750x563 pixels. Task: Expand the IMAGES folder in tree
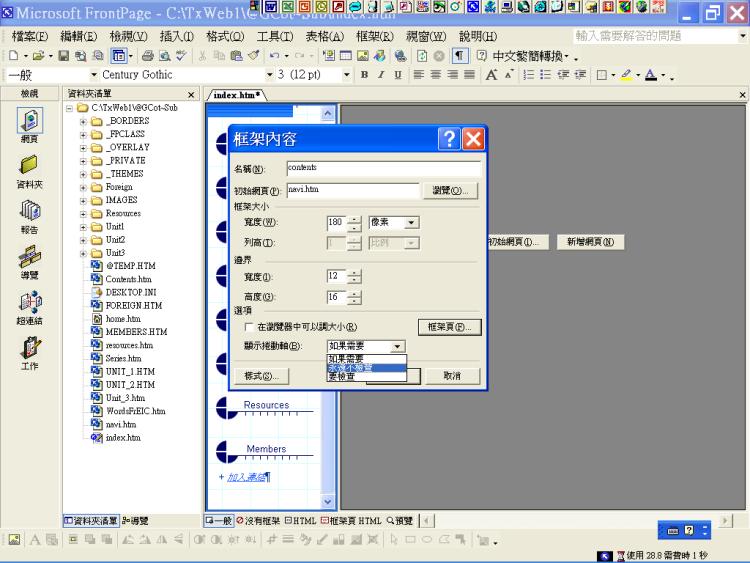point(84,200)
